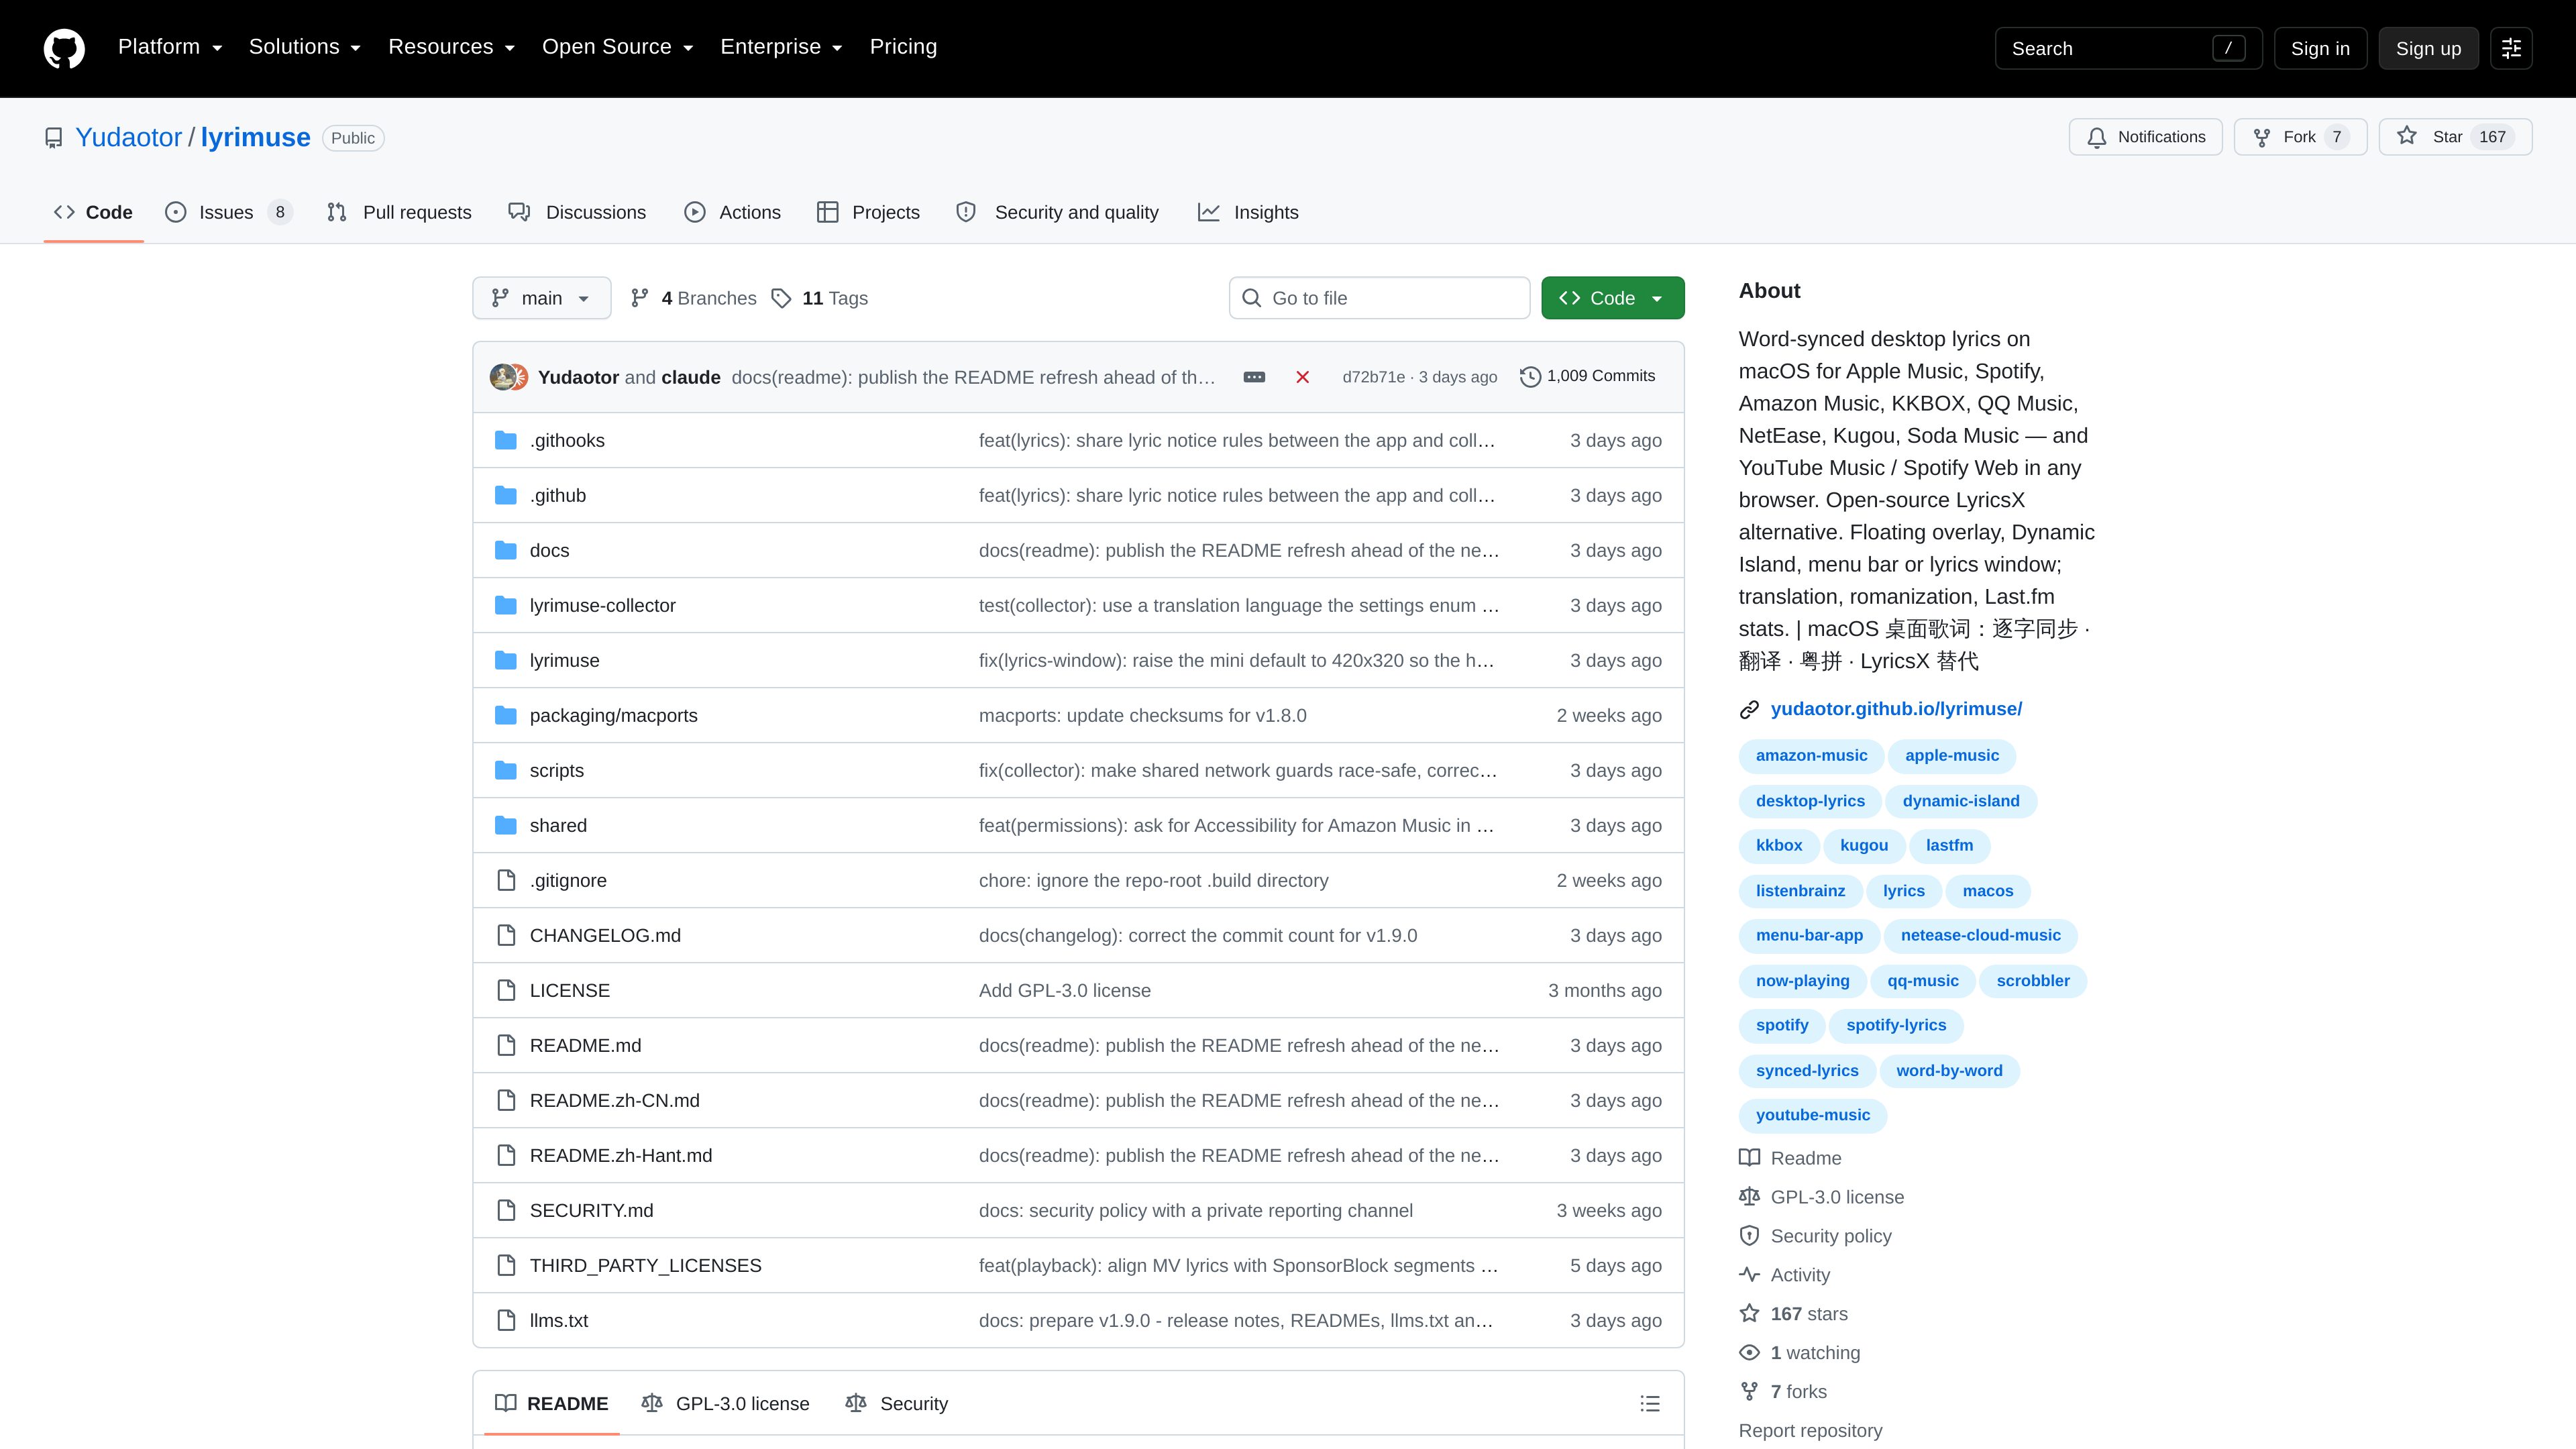The width and height of the screenshot is (2576, 1449).
Task: Click the Sign up button
Action: point(2428,48)
